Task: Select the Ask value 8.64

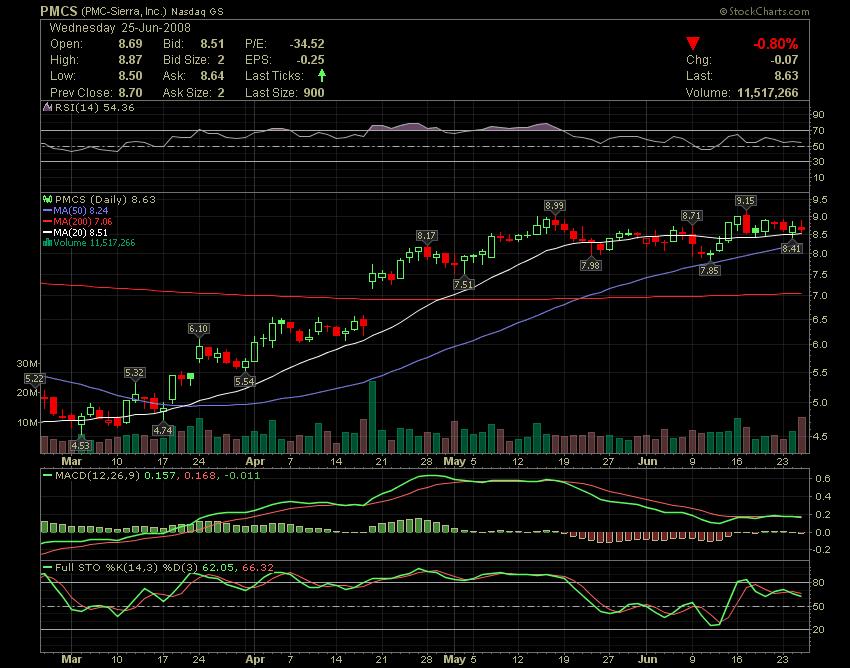Action: pos(212,76)
